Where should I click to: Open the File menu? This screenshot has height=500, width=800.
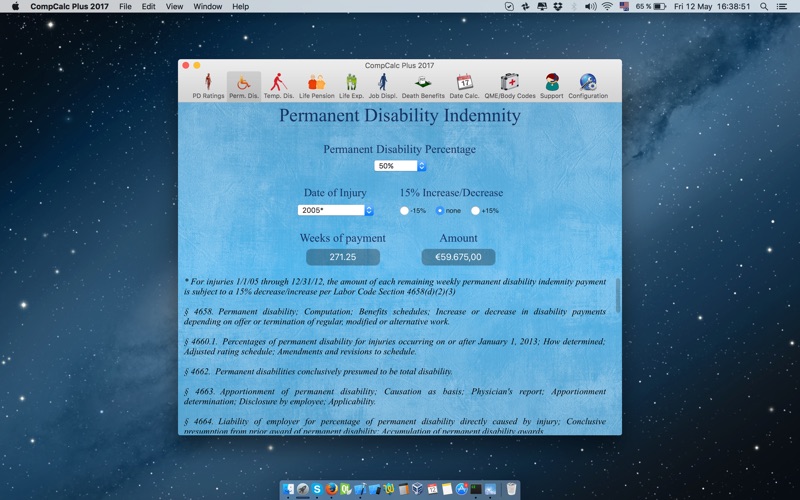(x=125, y=6)
